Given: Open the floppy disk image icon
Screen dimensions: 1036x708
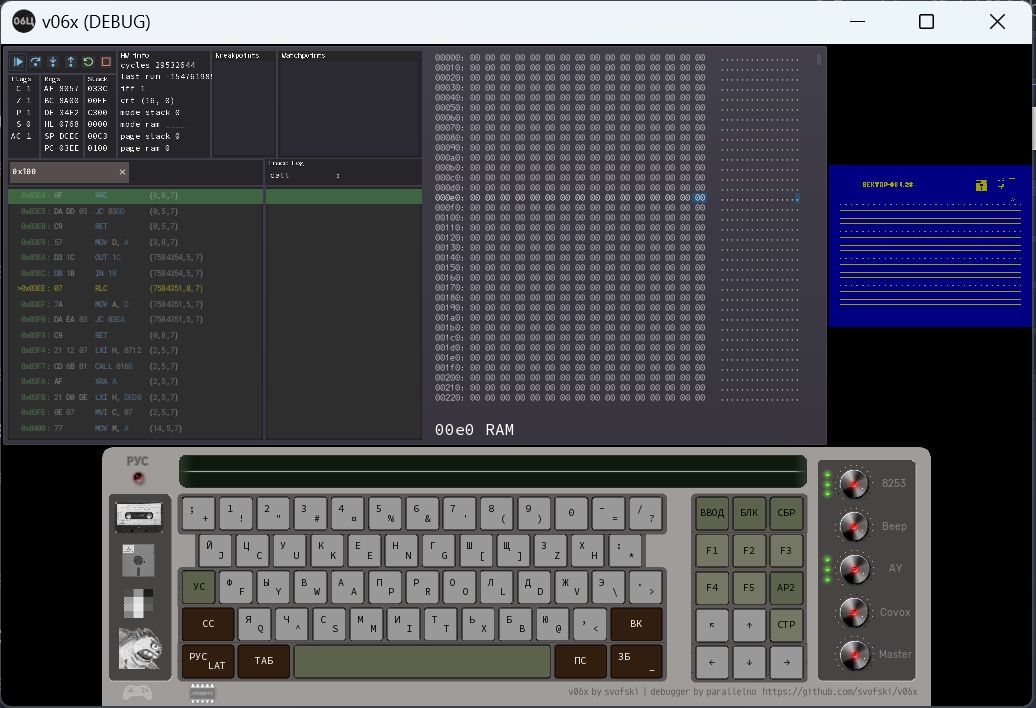Looking at the screenshot, I should (x=140, y=561).
